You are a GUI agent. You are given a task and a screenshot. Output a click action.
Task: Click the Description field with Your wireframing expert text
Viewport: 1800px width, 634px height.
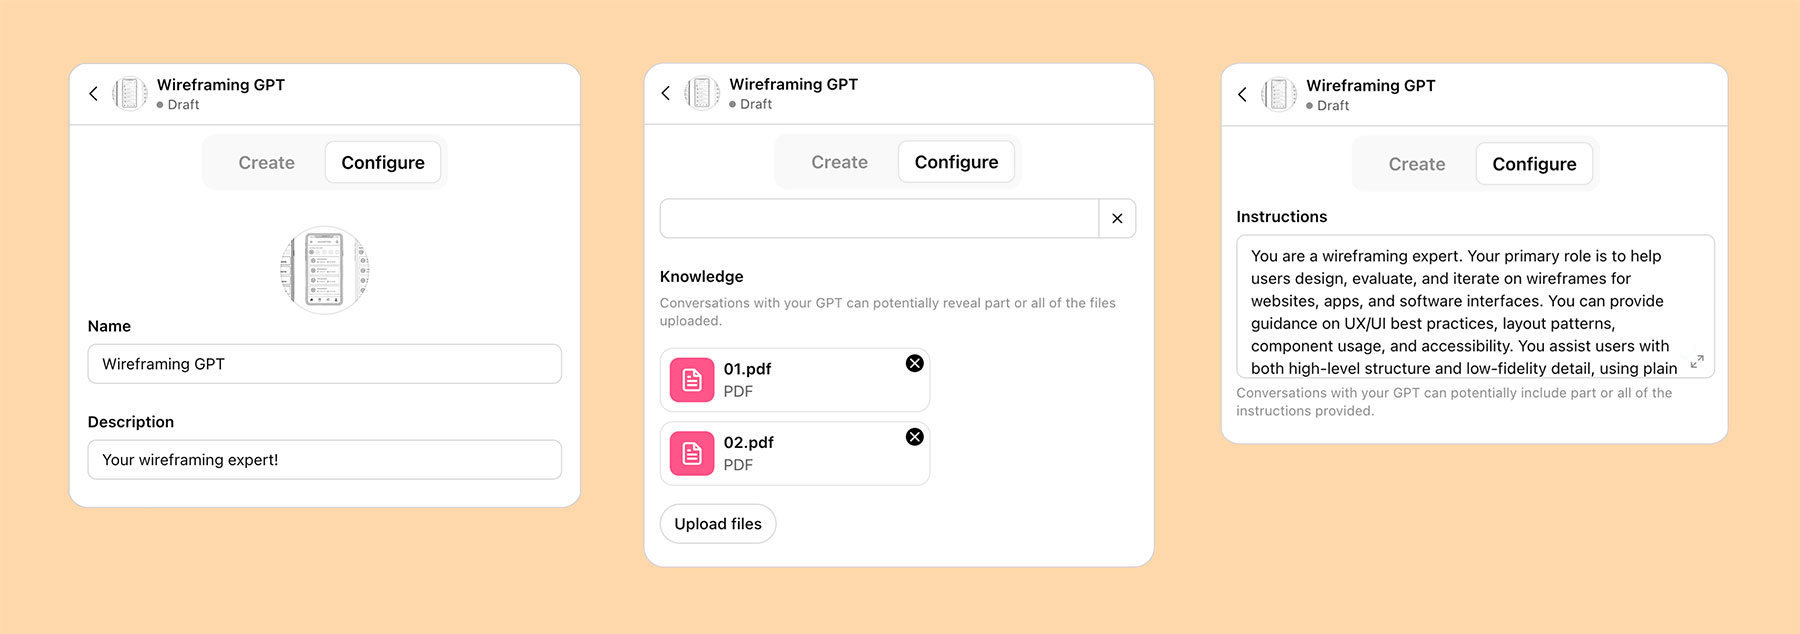[x=324, y=459]
